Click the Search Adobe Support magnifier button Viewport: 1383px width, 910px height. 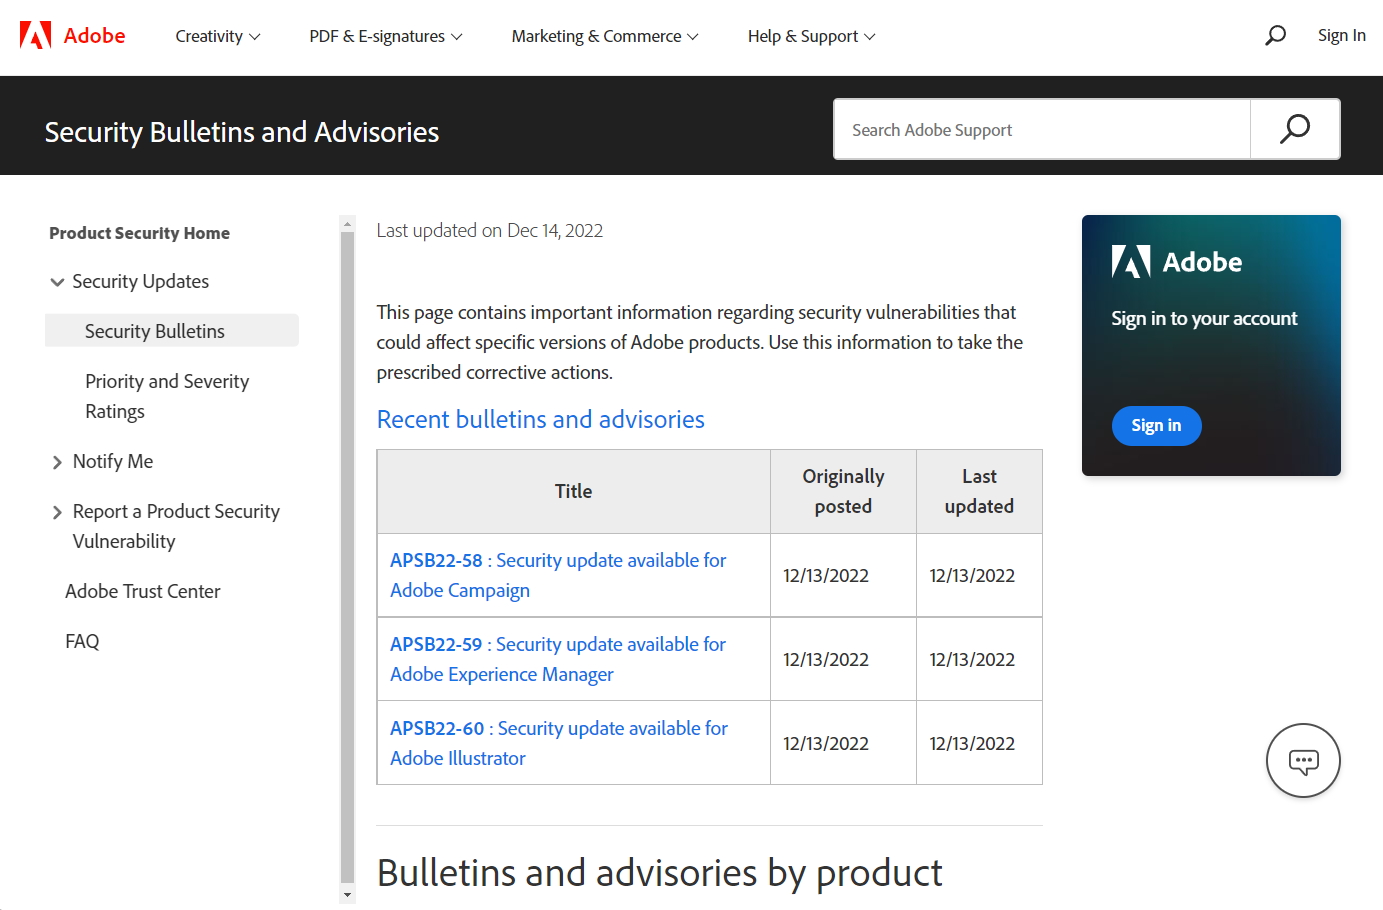point(1295,129)
